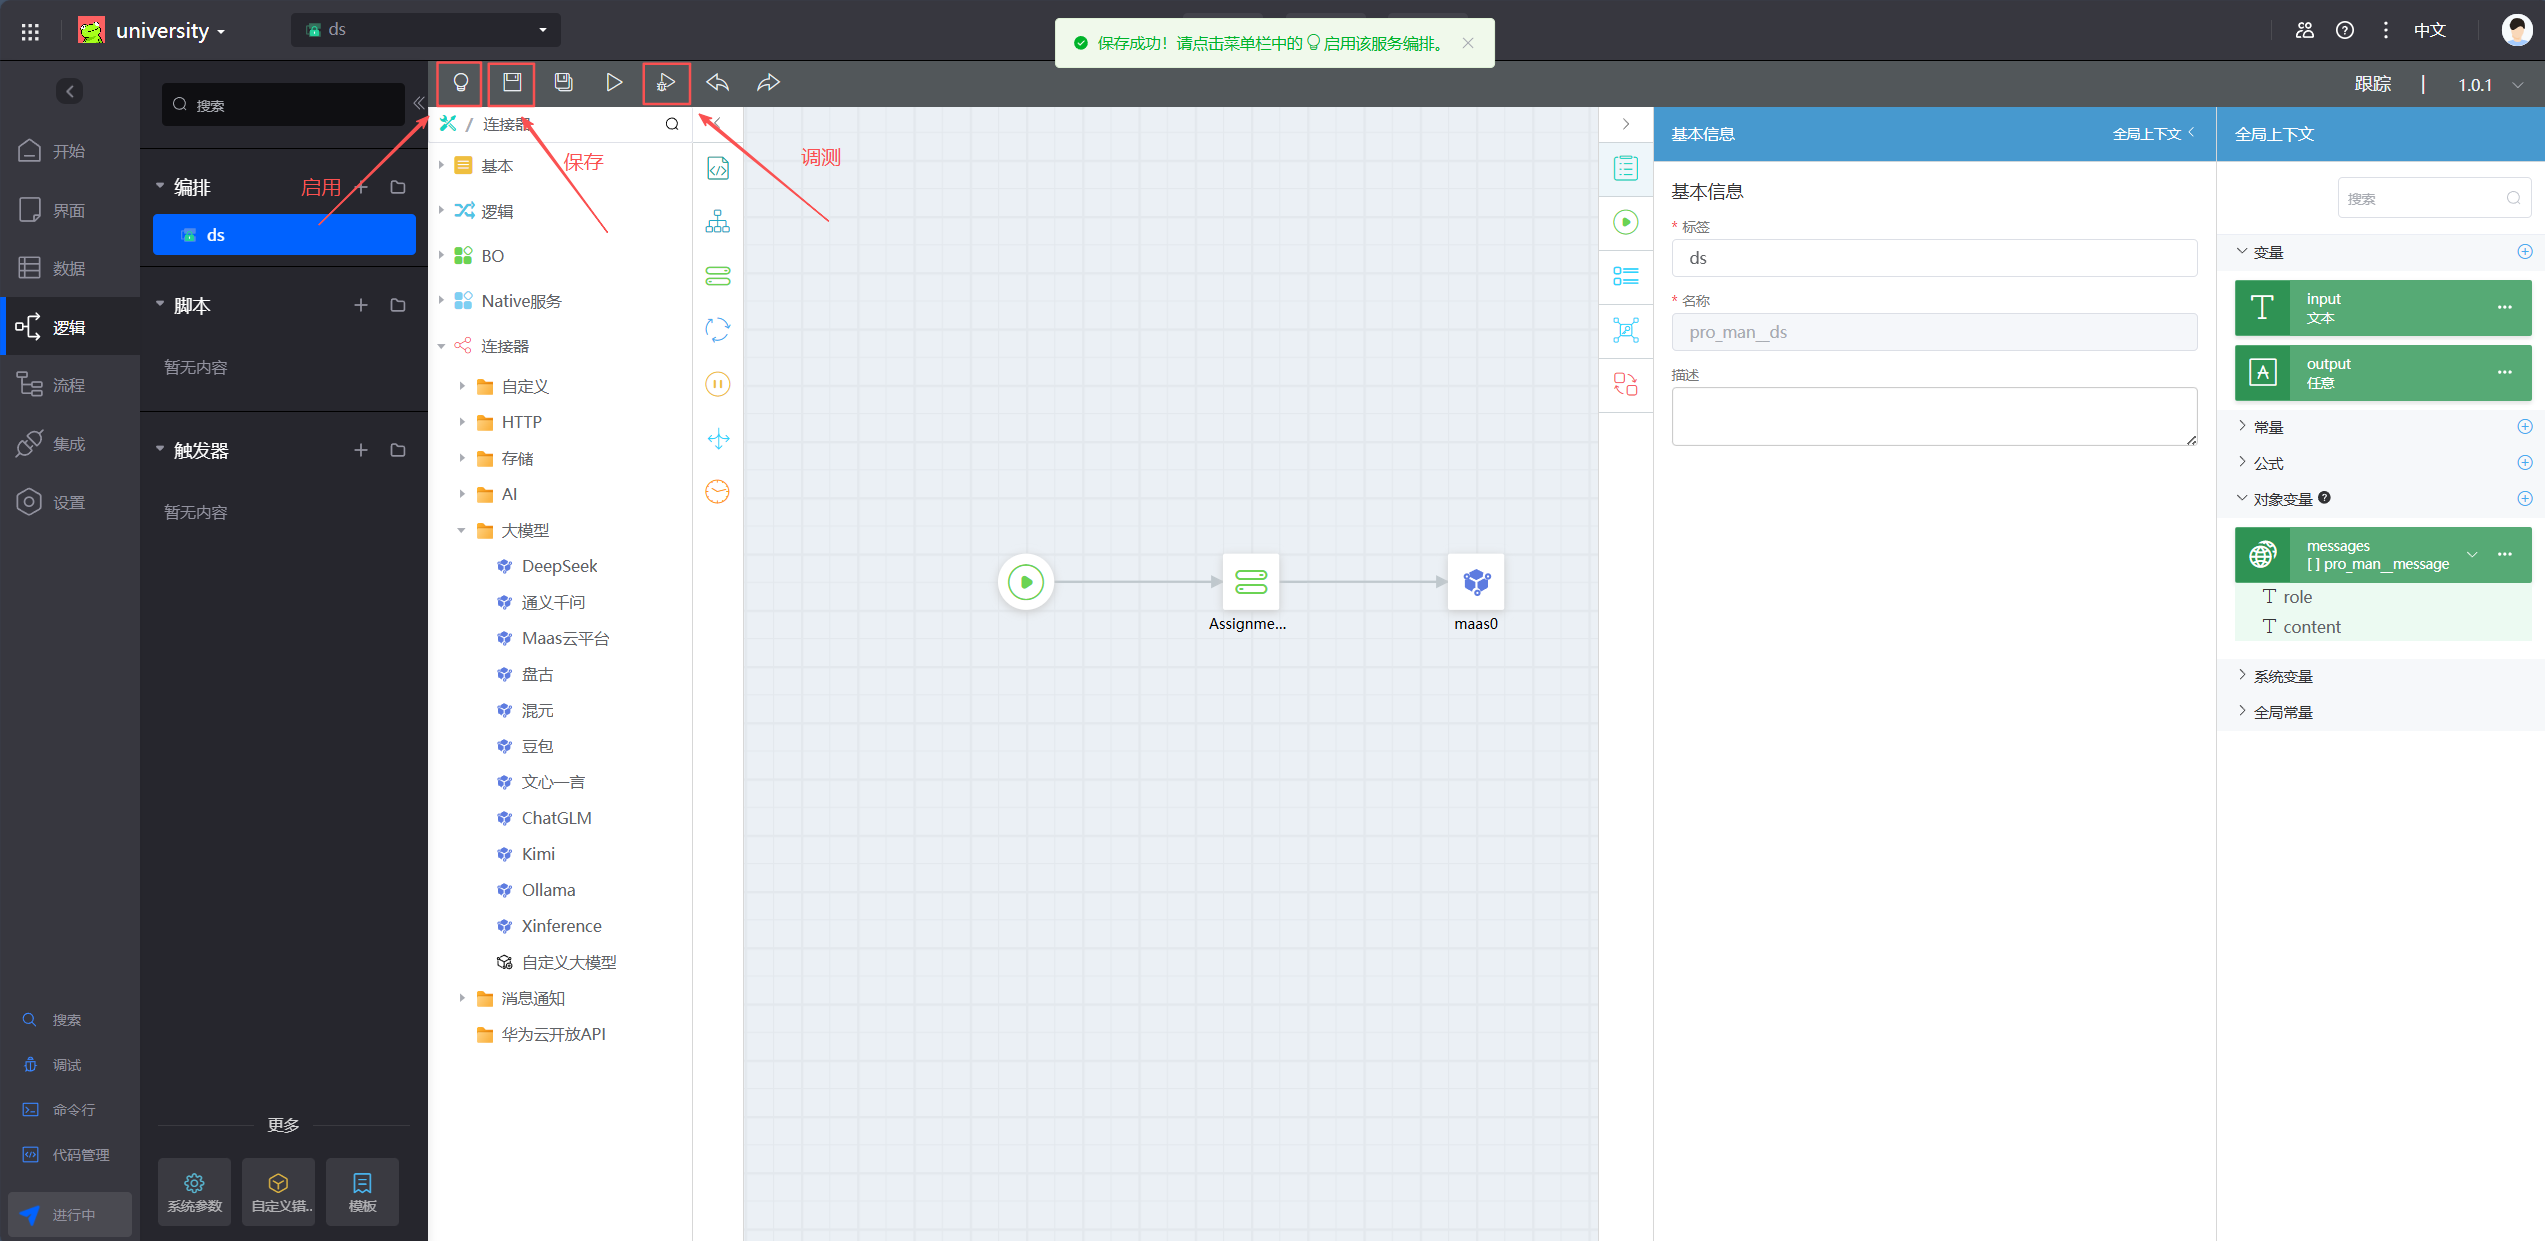The width and height of the screenshot is (2545, 1241).
Task: Click the redo arrow icon
Action: tap(768, 83)
